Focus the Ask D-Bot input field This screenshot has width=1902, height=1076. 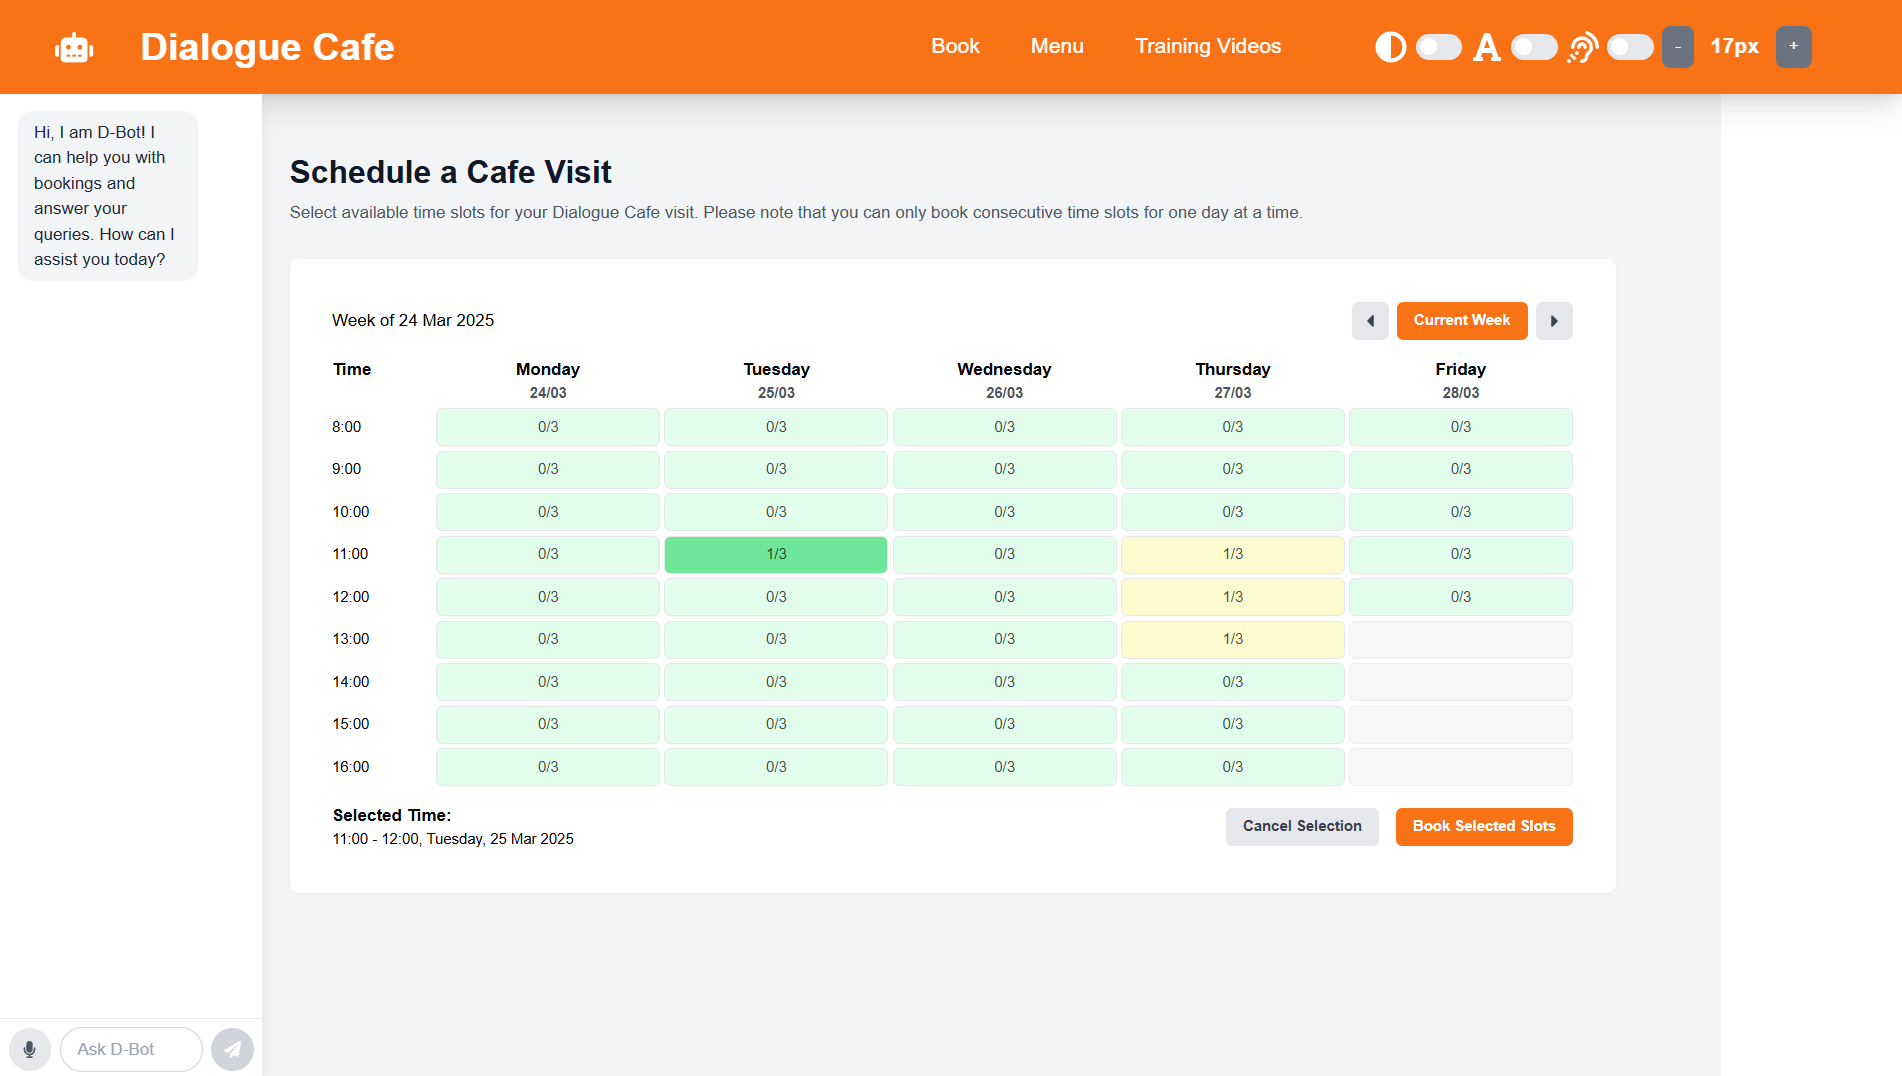pyautogui.click(x=131, y=1049)
